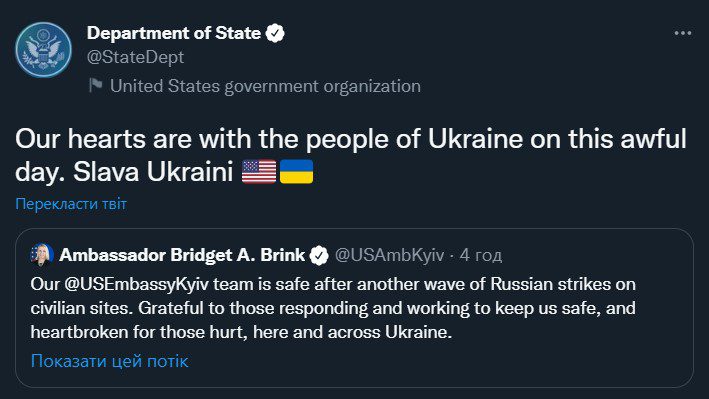Viewport: 709px width, 399px height.
Task: Click the US flag emoji
Action: pyautogui.click(x=259, y=172)
